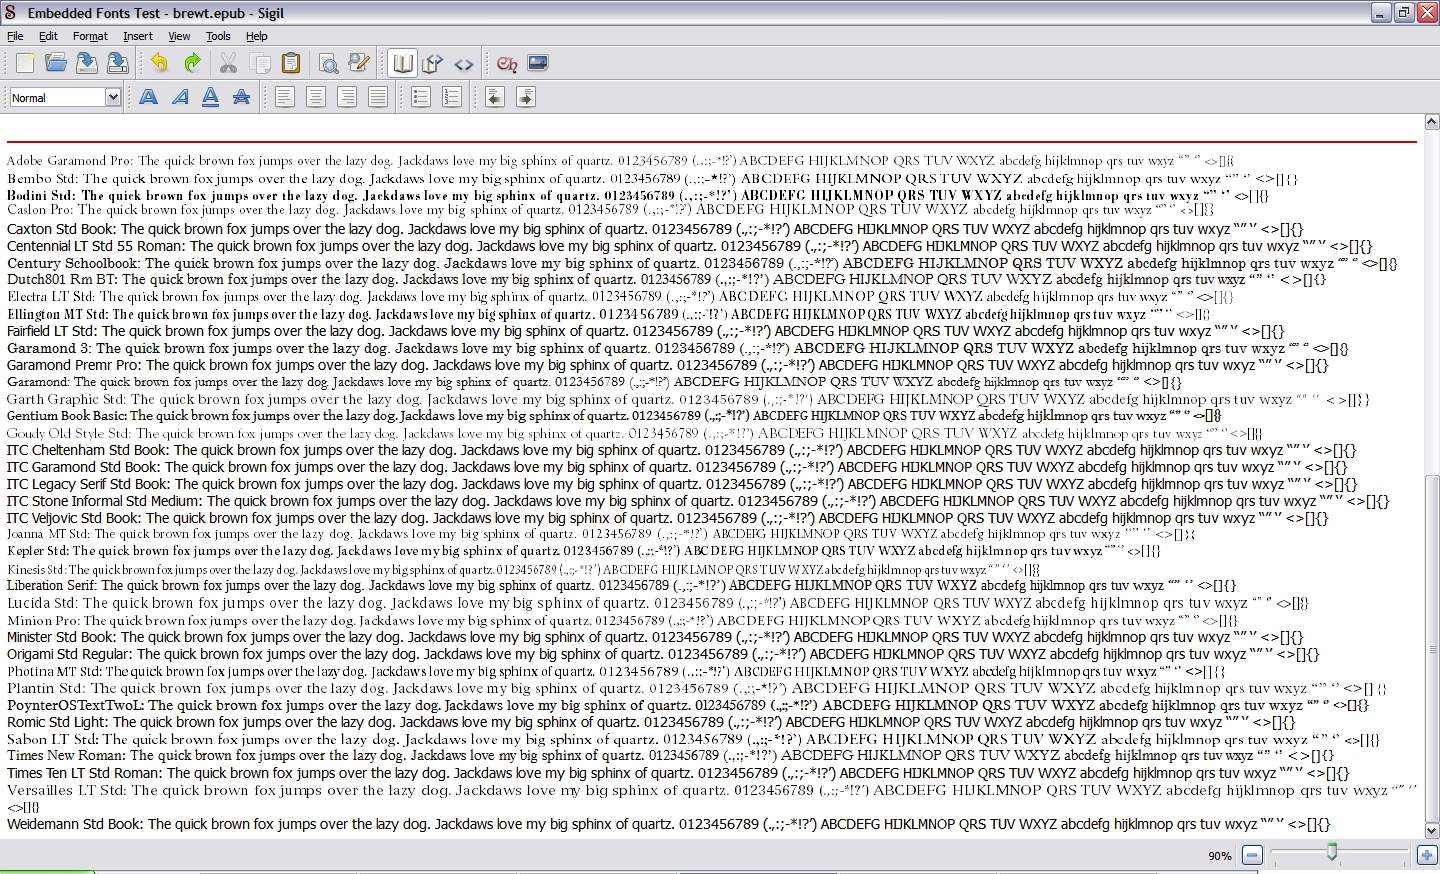Redo the edit with the green arrow
This screenshot has width=1440, height=874.
click(x=192, y=63)
